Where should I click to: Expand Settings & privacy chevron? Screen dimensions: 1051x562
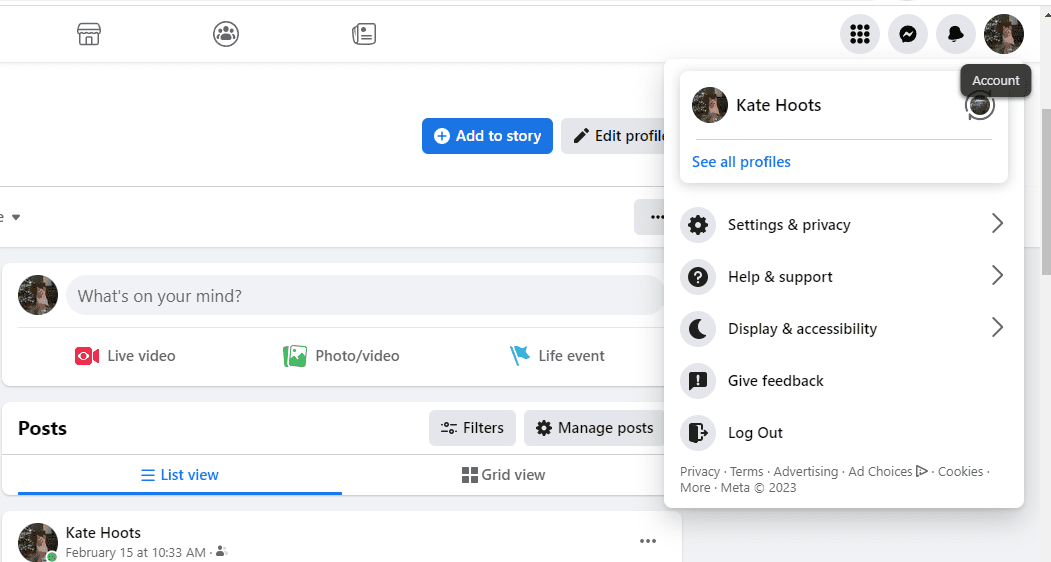click(997, 223)
